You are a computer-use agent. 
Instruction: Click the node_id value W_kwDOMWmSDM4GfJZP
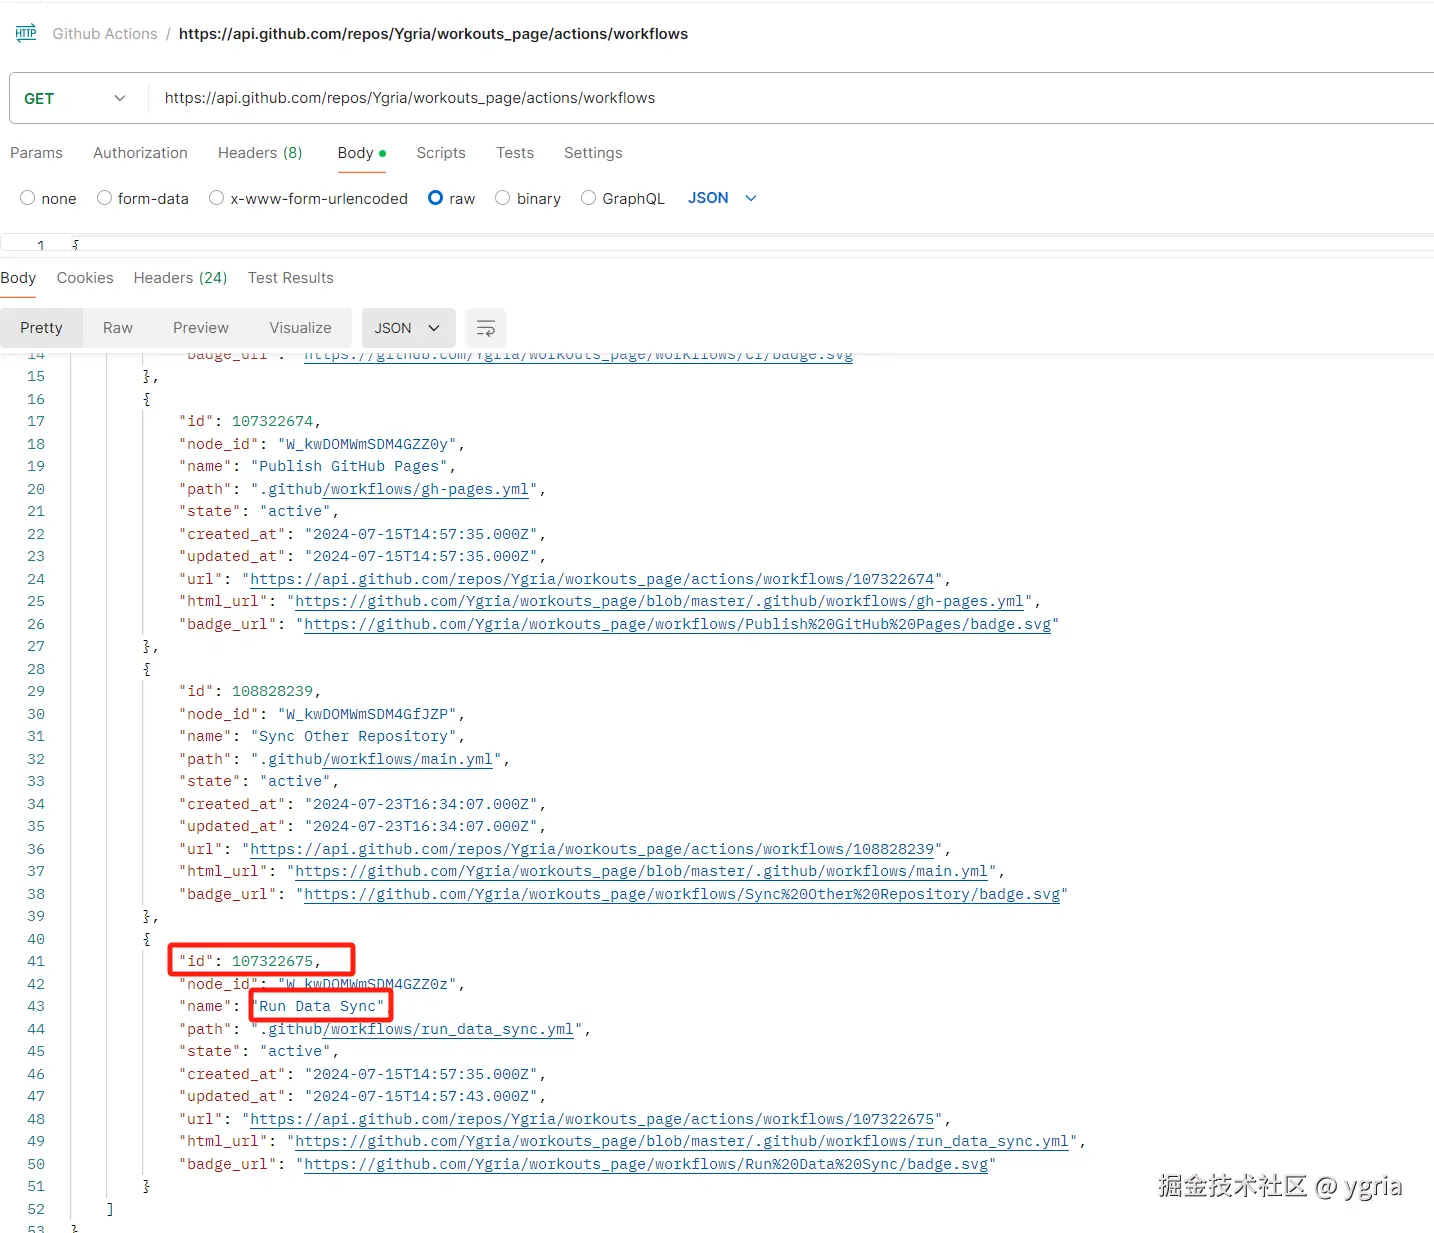point(367,714)
